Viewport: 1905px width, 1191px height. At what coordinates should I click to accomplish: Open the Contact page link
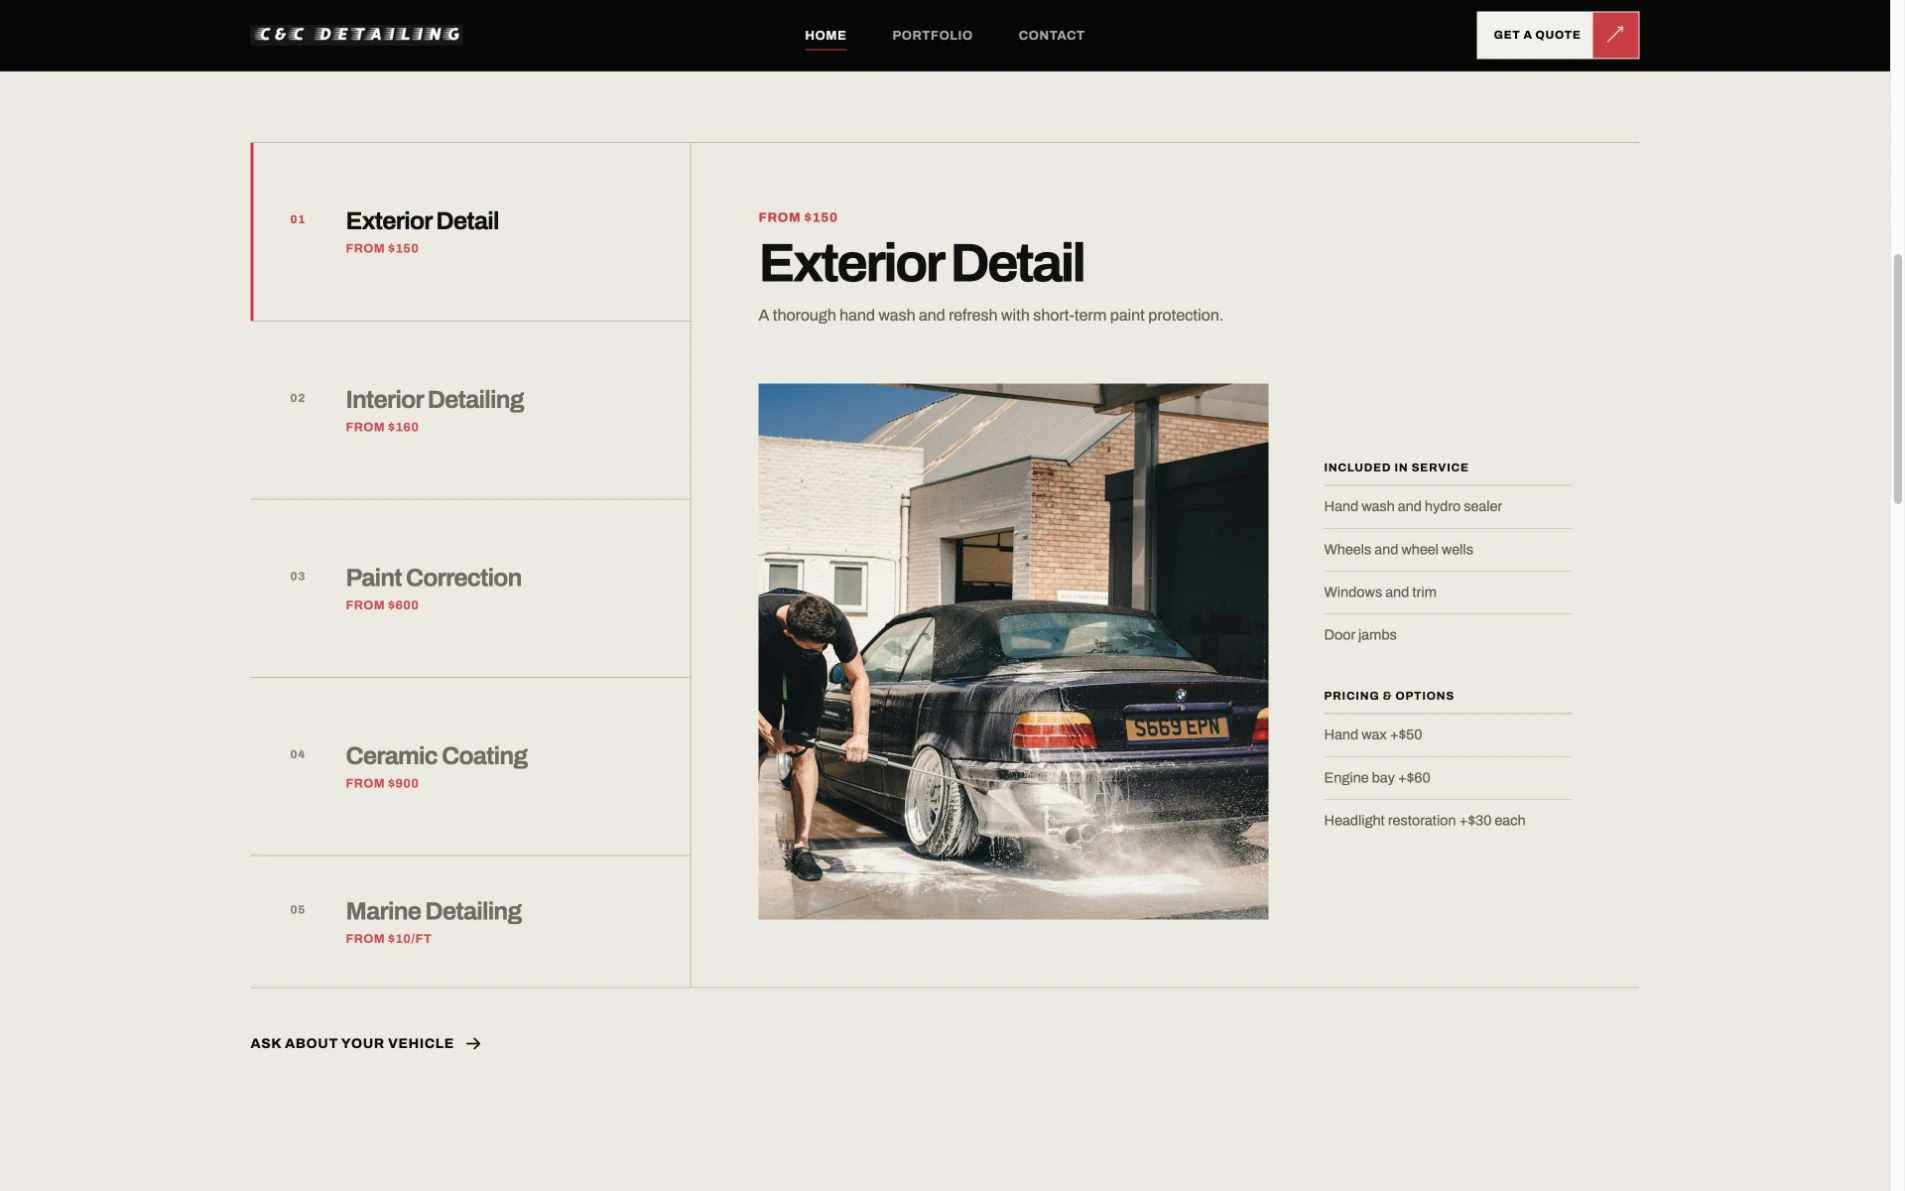(x=1051, y=35)
